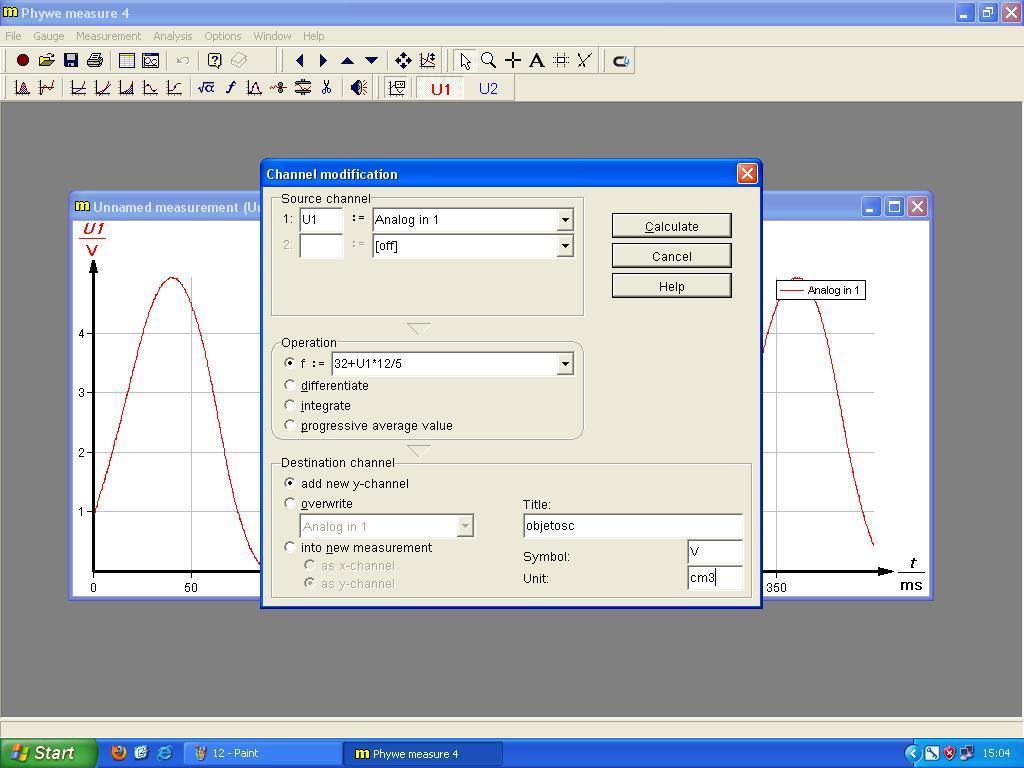
Task: Print the measurement using the printer icon
Action: [x=95, y=61]
